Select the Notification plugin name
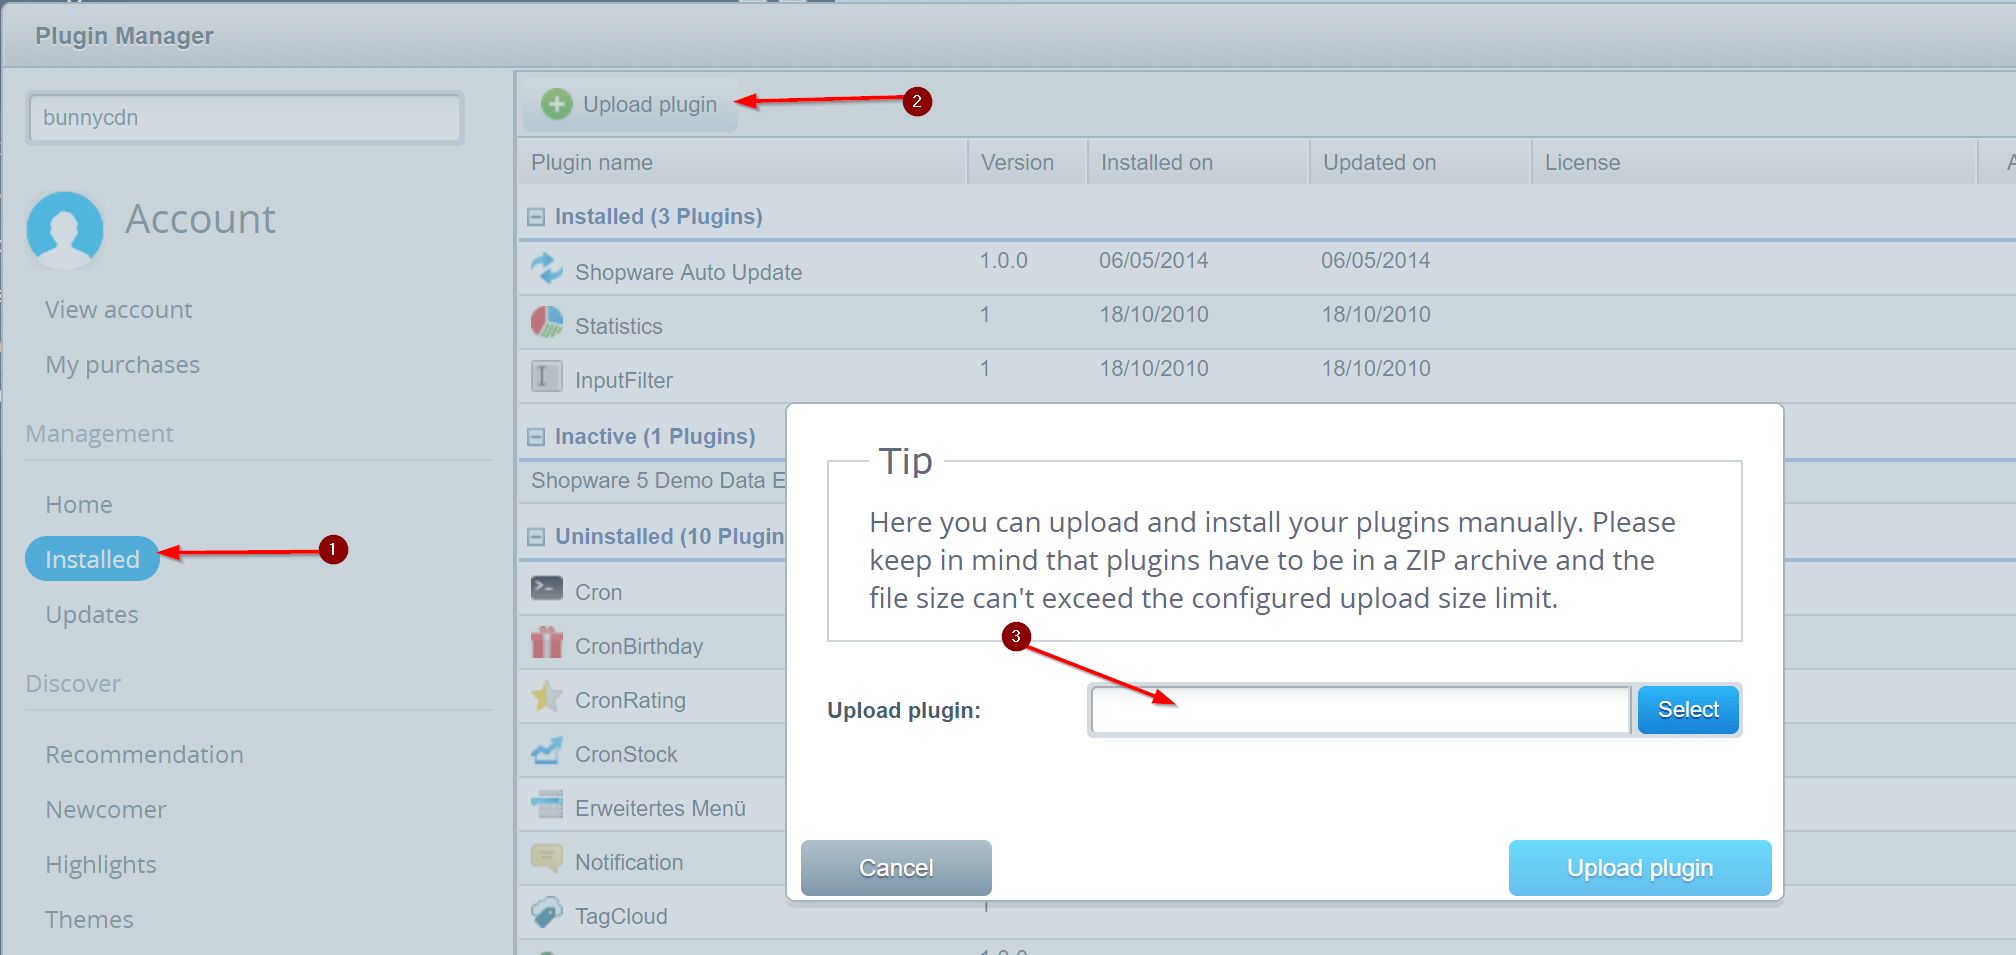The image size is (2016, 955). point(629,862)
